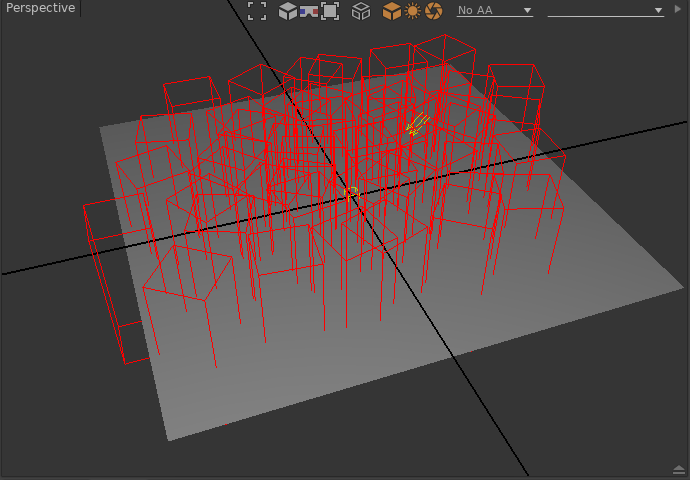The image size is (690, 480).
Task: Open the blank dropdown beside No AA
Action: tap(605, 10)
